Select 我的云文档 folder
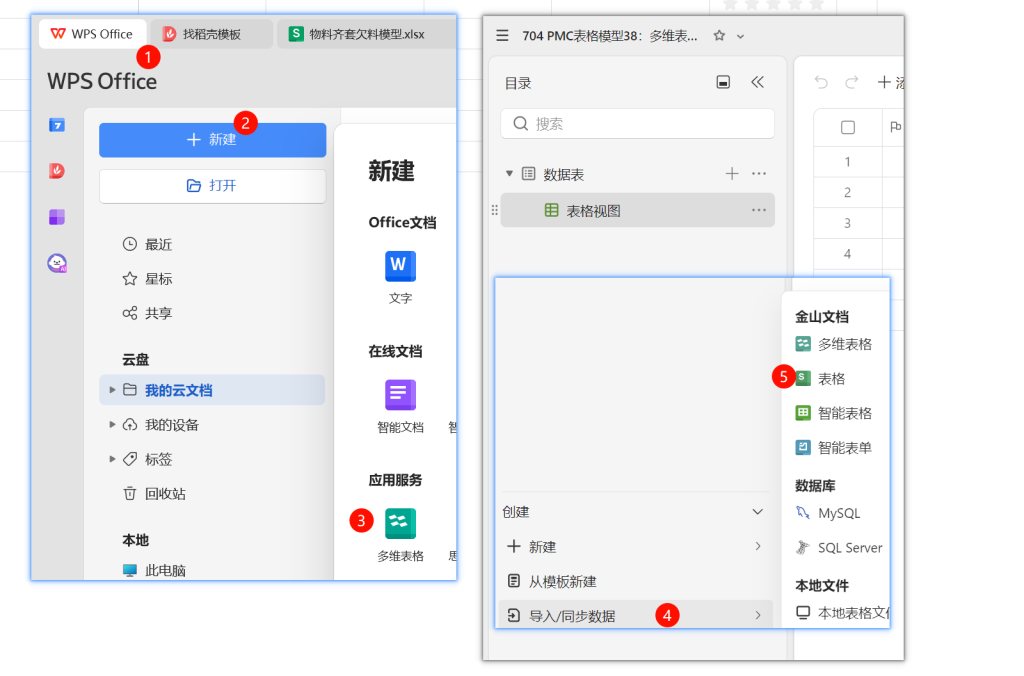The image size is (1024, 676). [x=212, y=390]
